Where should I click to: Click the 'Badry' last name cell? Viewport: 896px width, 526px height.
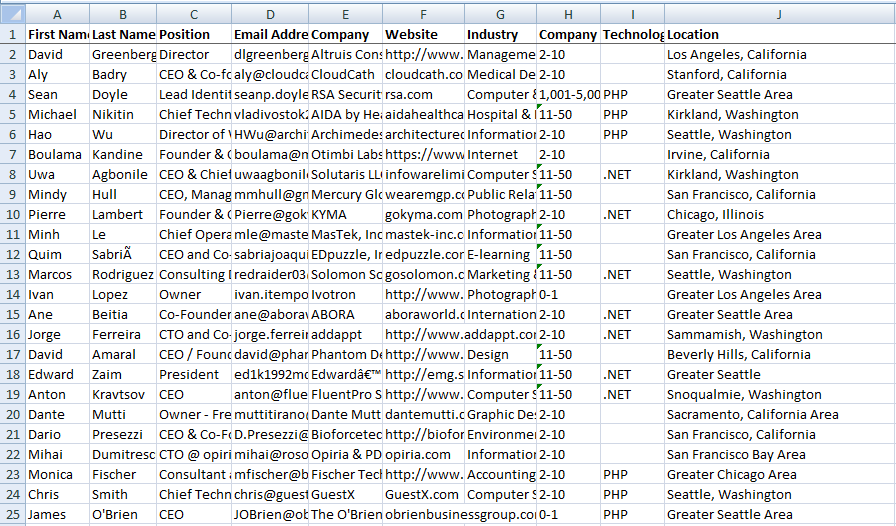pyautogui.click(x=123, y=74)
